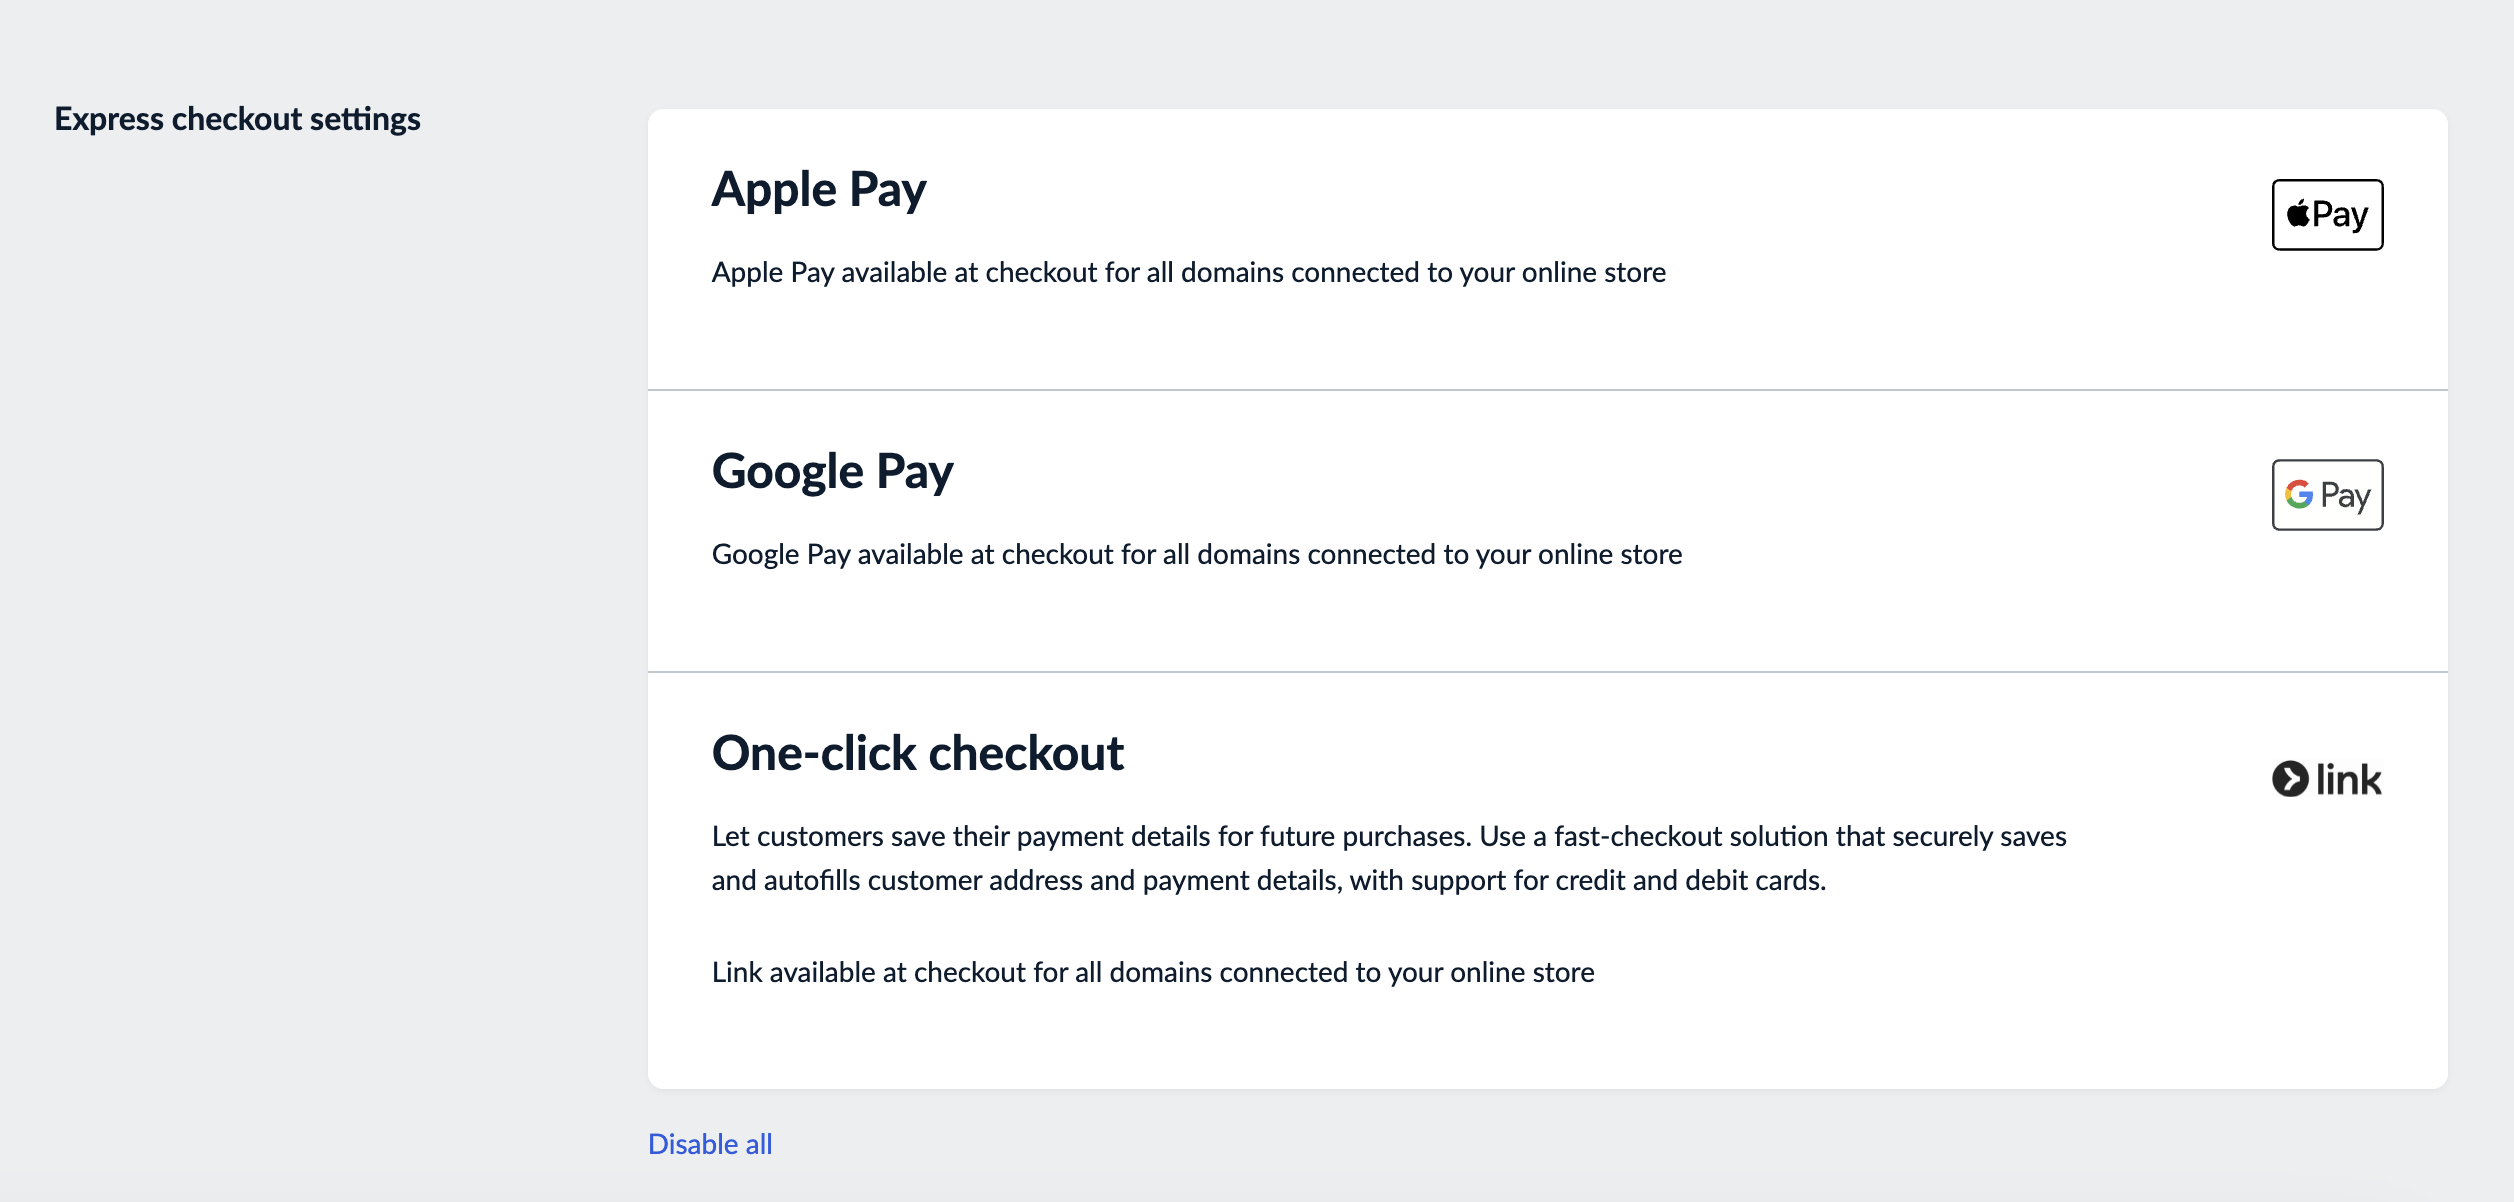Click the Link one-click checkout icon
The height and width of the screenshot is (1202, 2514).
coord(2327,779)
